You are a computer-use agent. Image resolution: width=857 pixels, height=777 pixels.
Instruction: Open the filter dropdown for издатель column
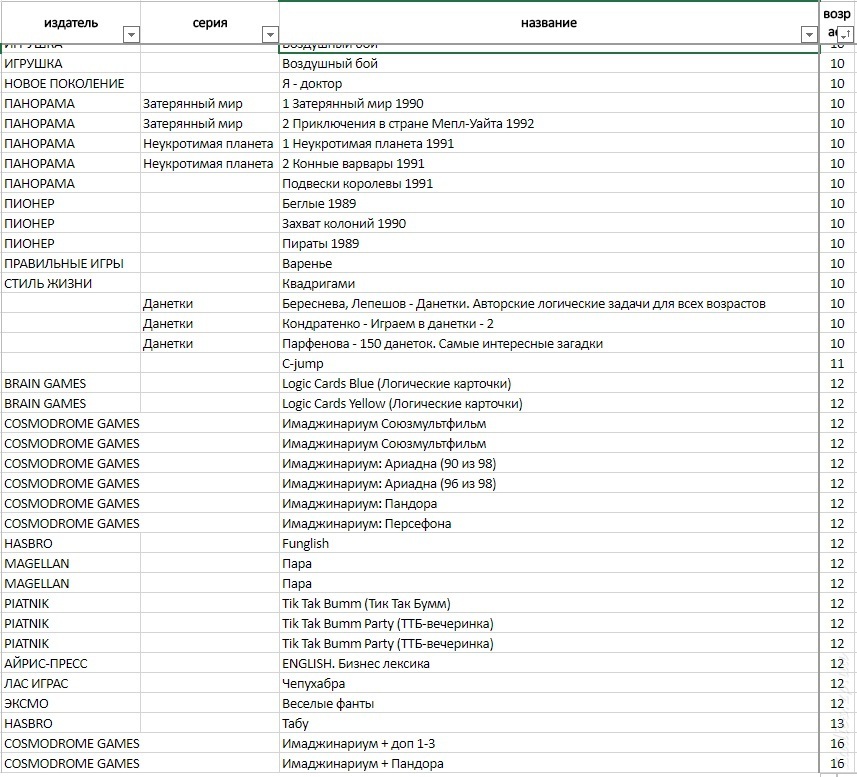point(131,35)
